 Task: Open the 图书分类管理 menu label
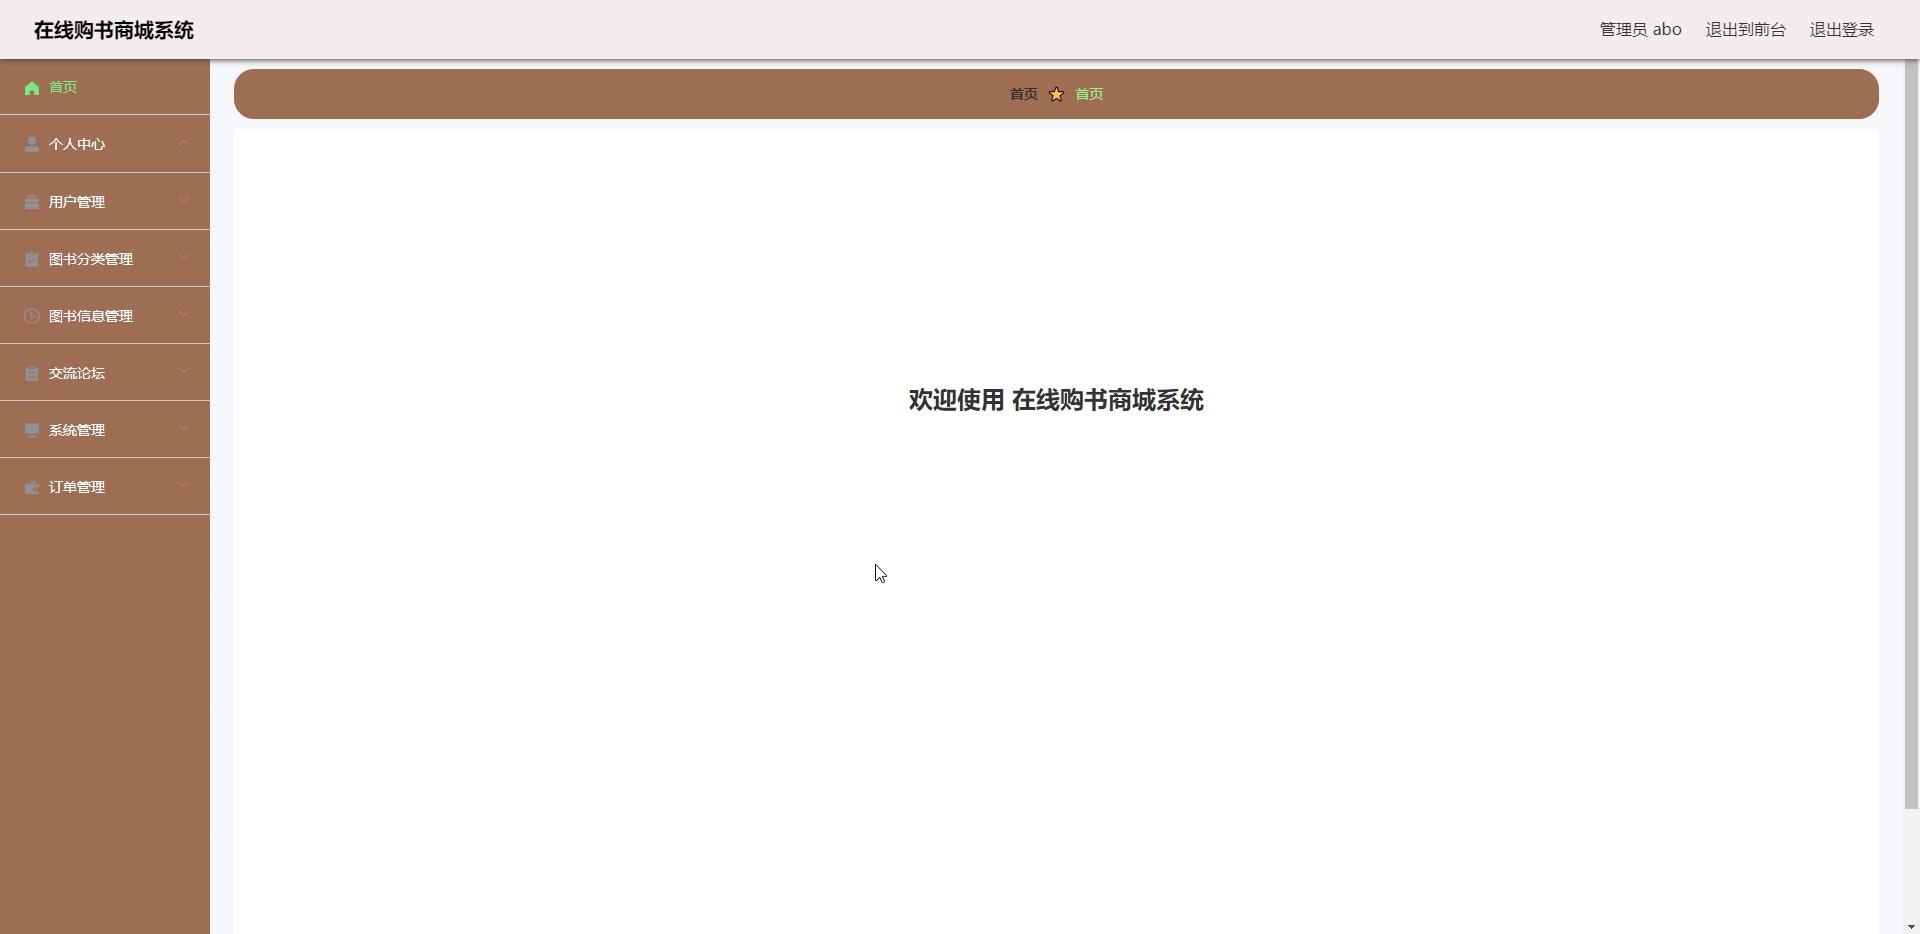91,259
